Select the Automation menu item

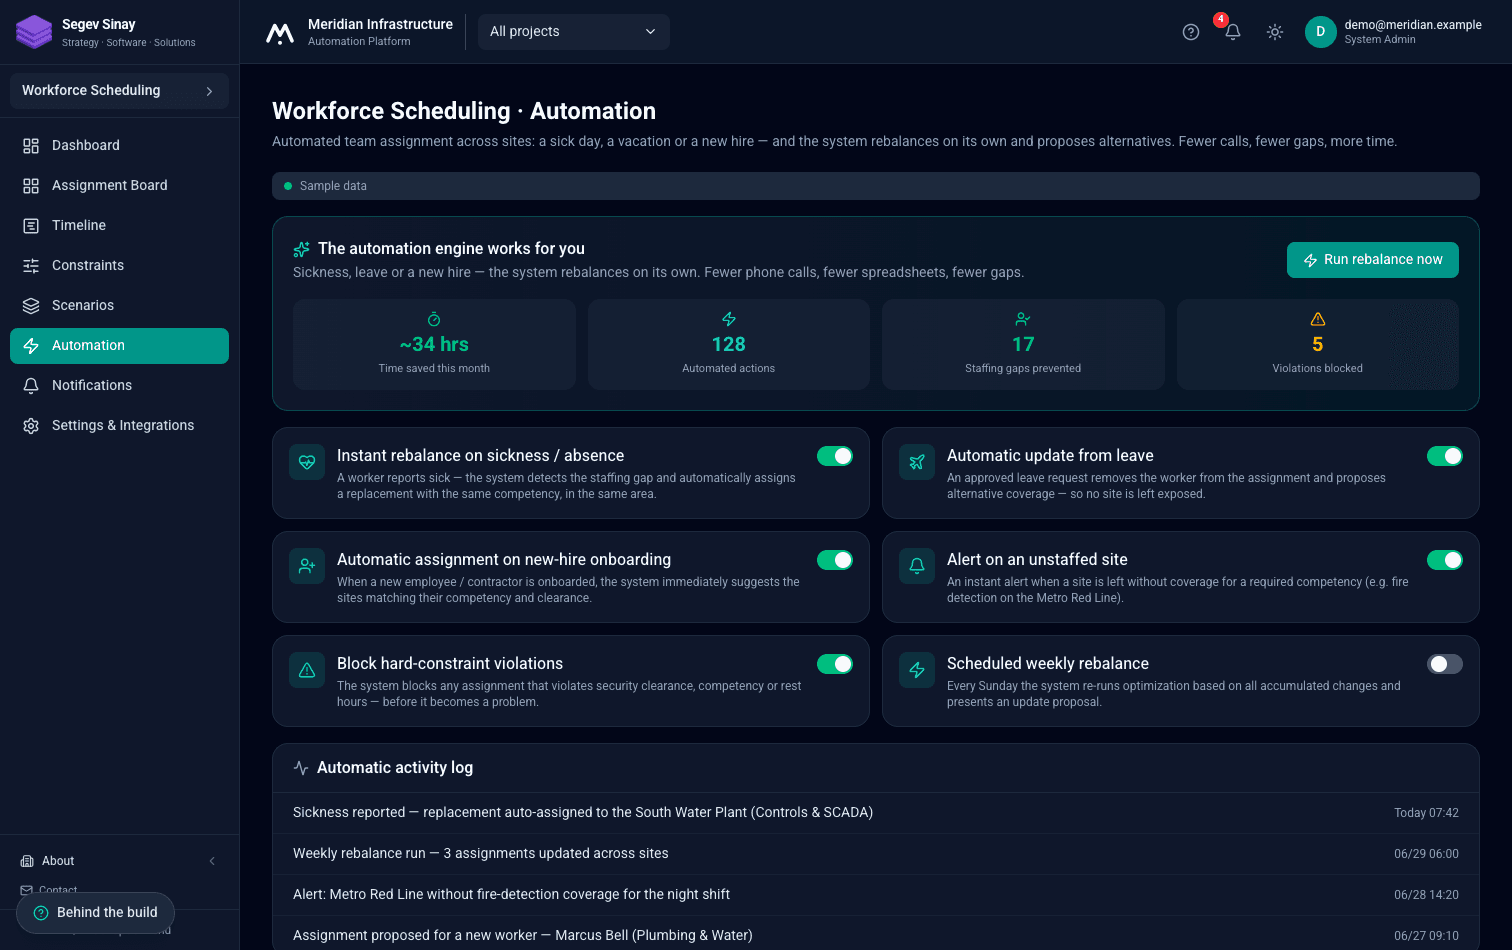(119, 346)
